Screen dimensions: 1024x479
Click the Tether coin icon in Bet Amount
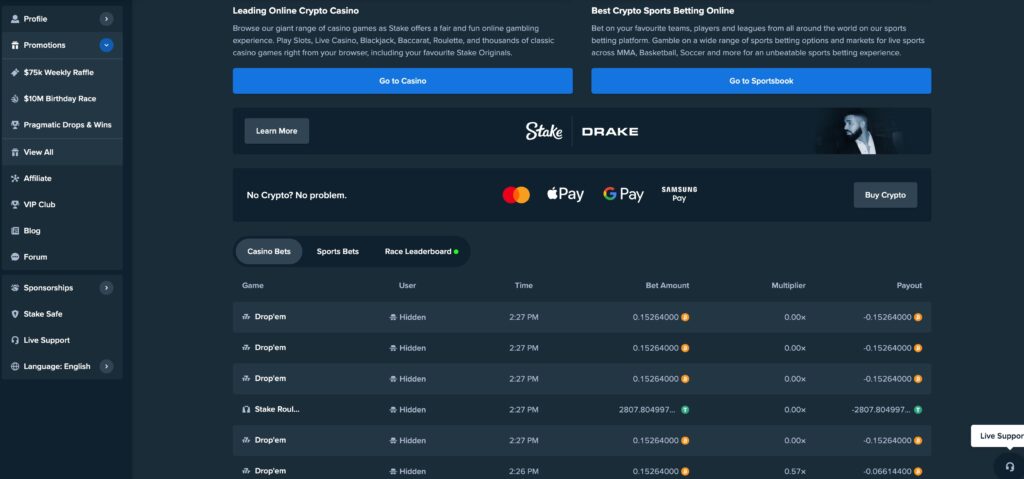685,410
